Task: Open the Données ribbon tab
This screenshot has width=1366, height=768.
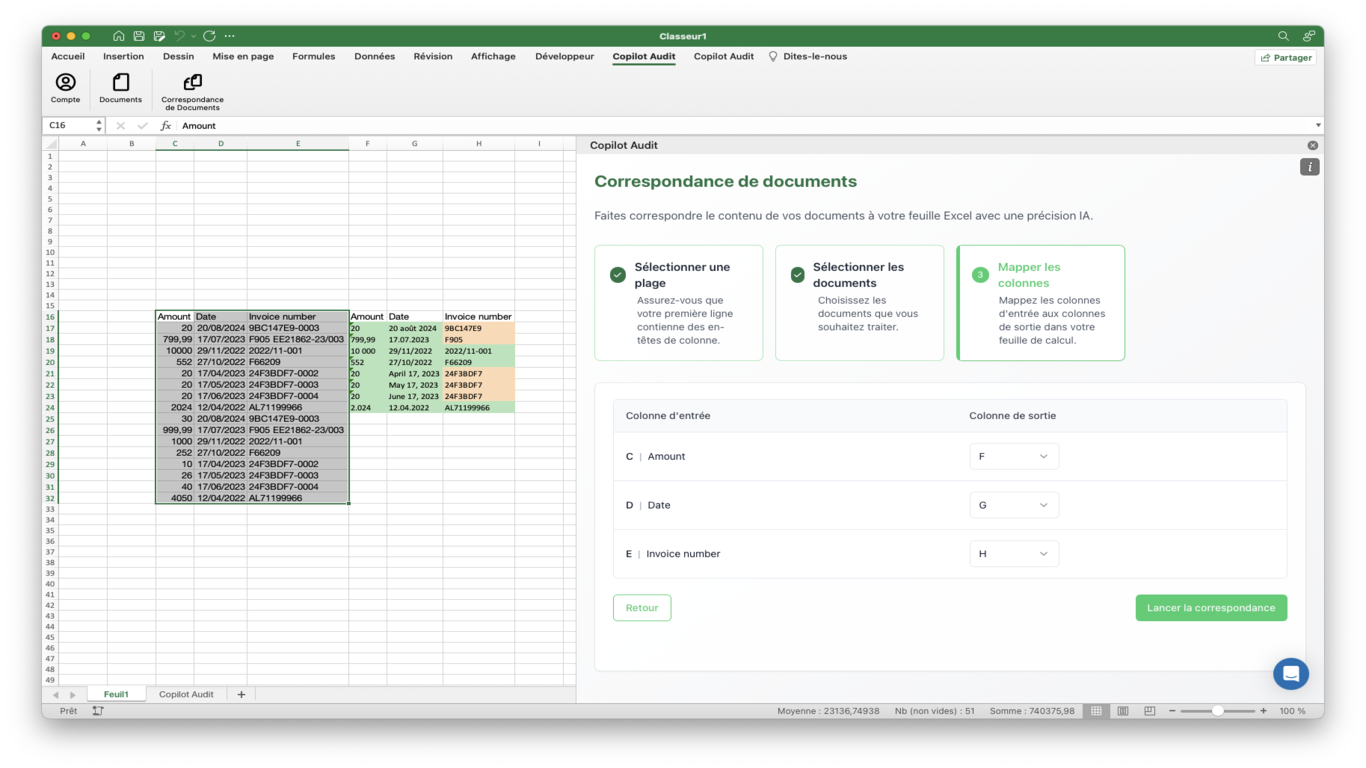Action: pyautogui.click(x=374, y=57)
